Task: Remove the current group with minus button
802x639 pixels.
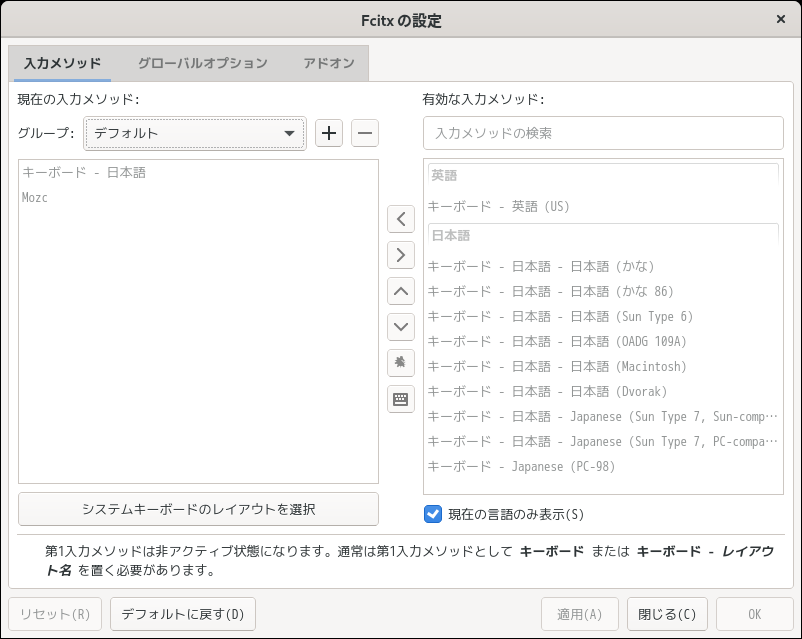Action: 365,133
